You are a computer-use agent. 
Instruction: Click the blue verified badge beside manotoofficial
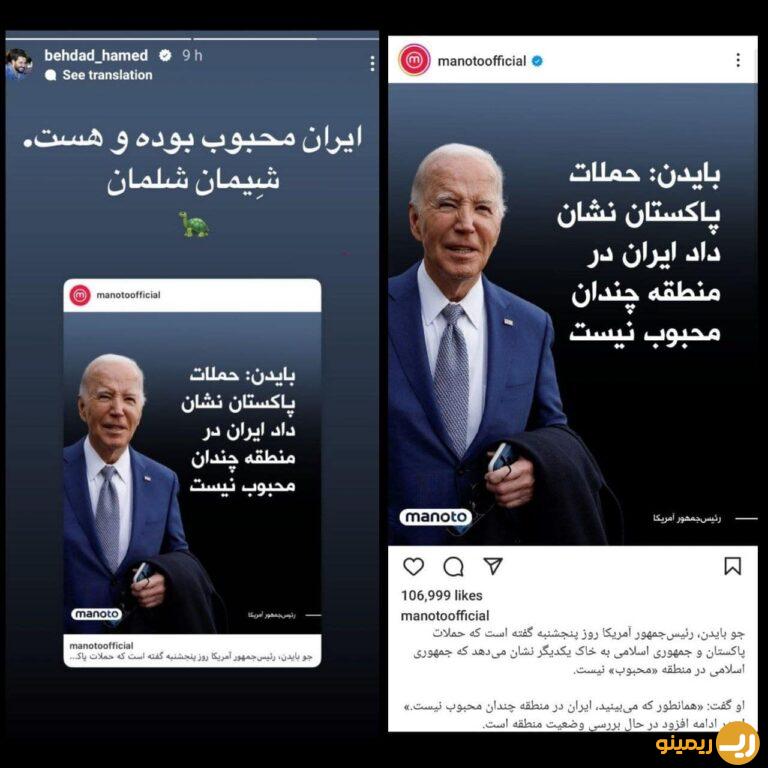point(537,61)
